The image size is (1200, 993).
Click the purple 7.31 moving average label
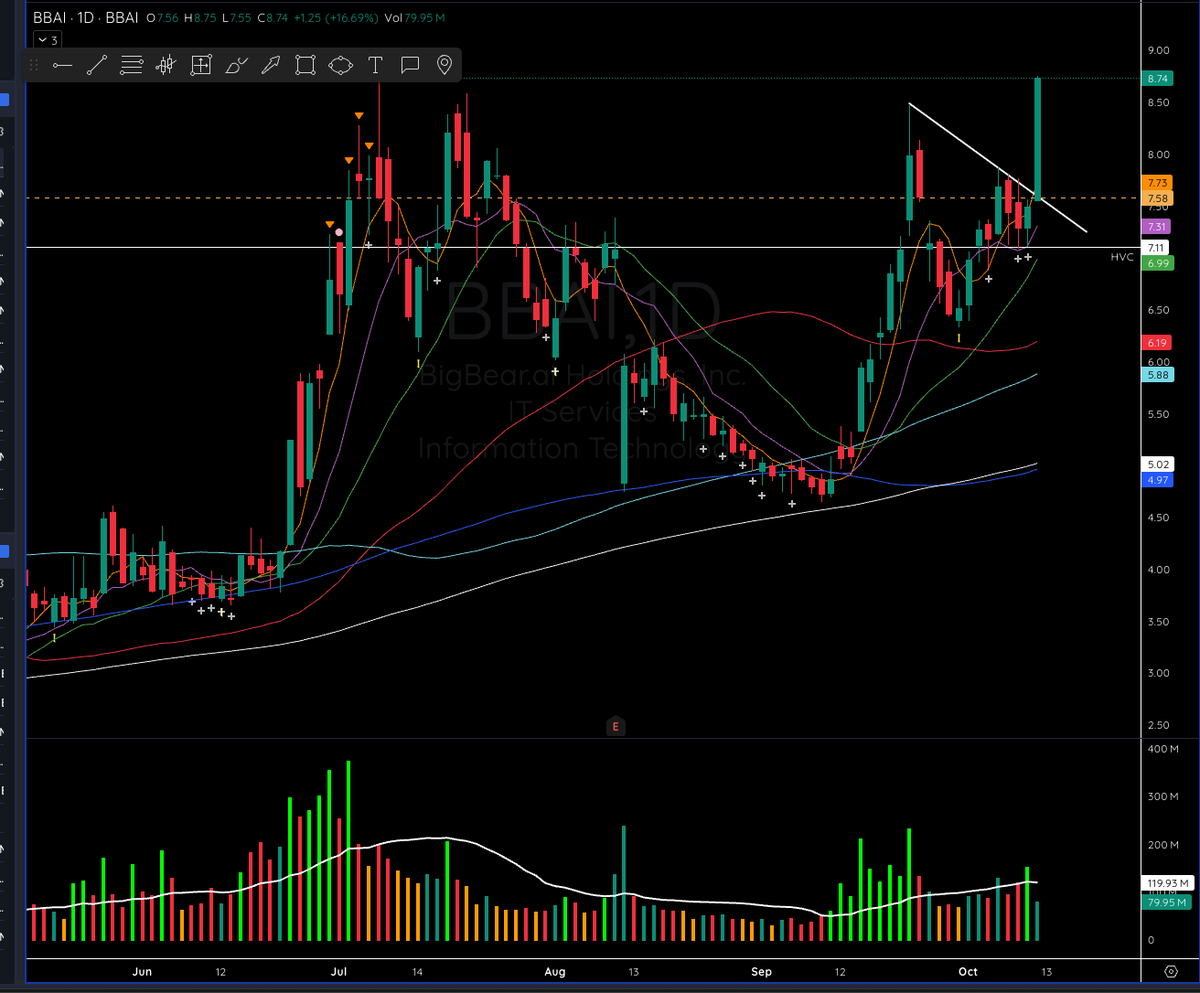(1157, 227)
